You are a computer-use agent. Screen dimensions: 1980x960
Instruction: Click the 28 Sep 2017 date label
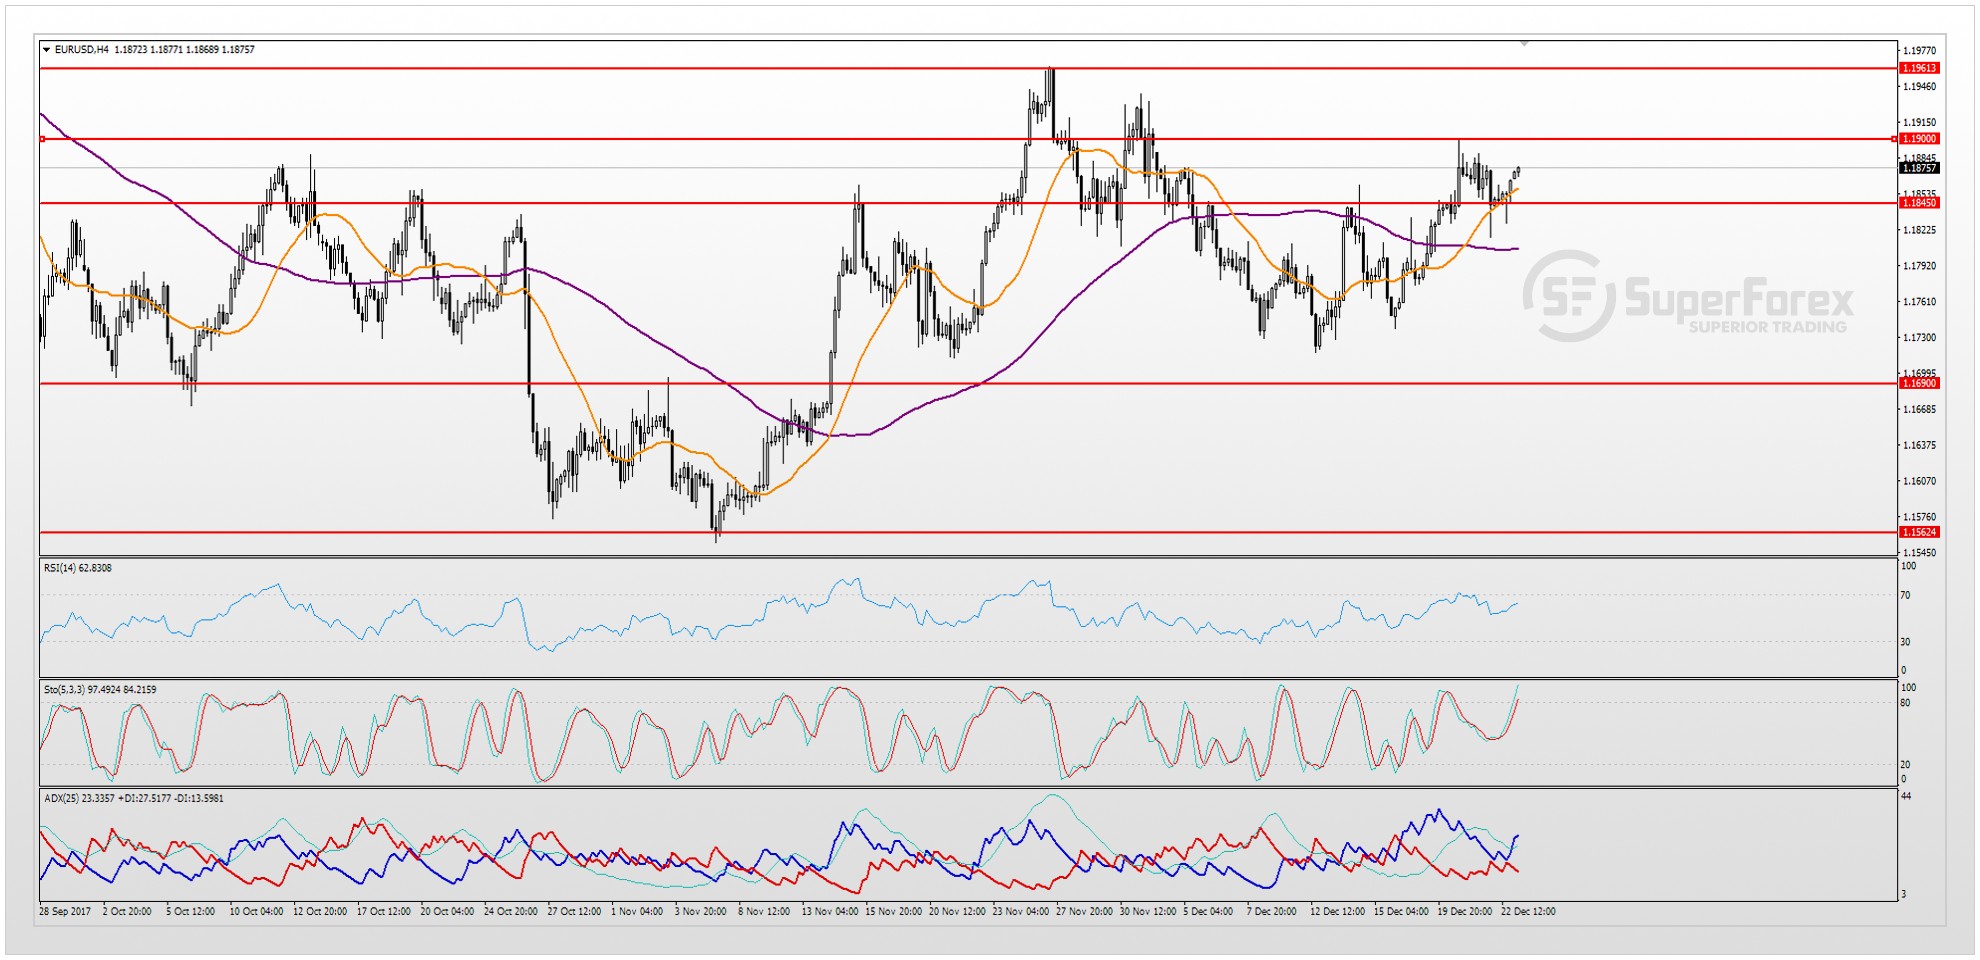click(x=65, y=911)
